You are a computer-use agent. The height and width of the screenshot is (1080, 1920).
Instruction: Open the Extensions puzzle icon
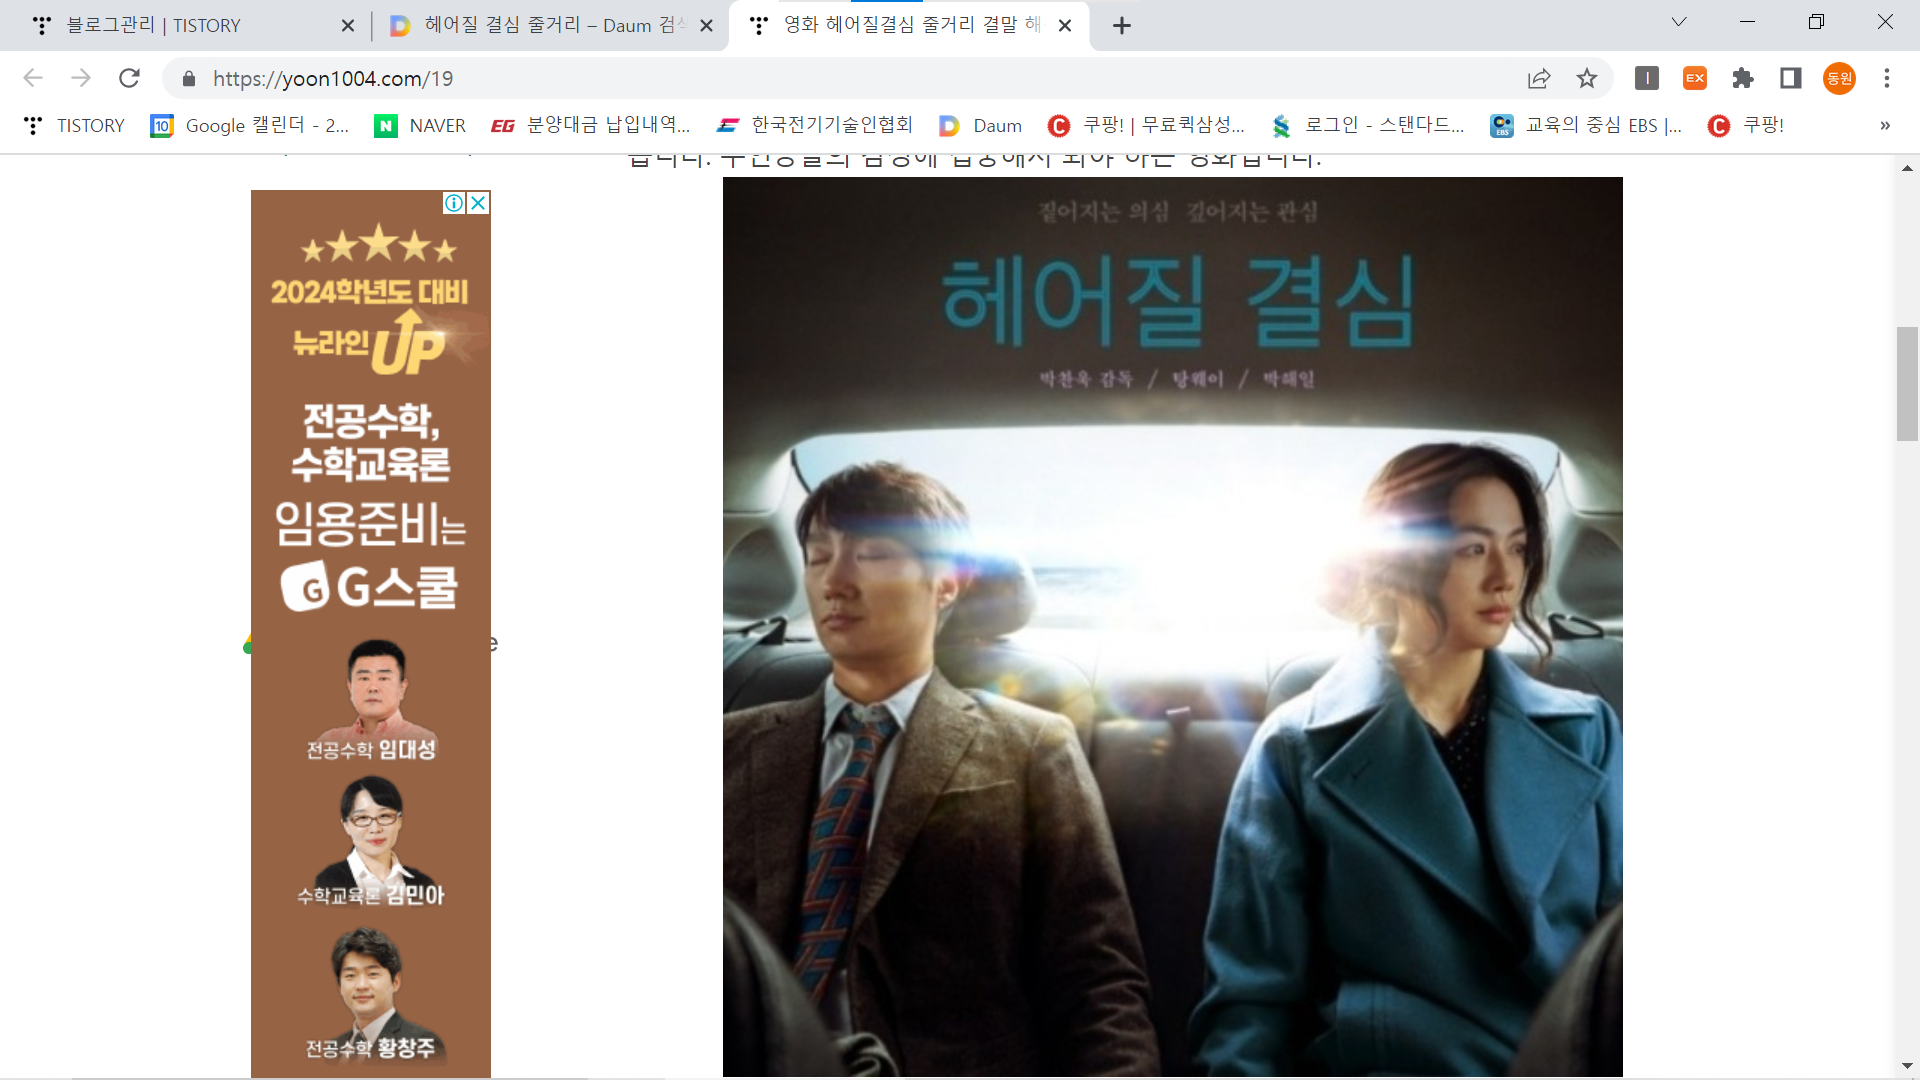pyautogui.click(x=1743, y=78)
